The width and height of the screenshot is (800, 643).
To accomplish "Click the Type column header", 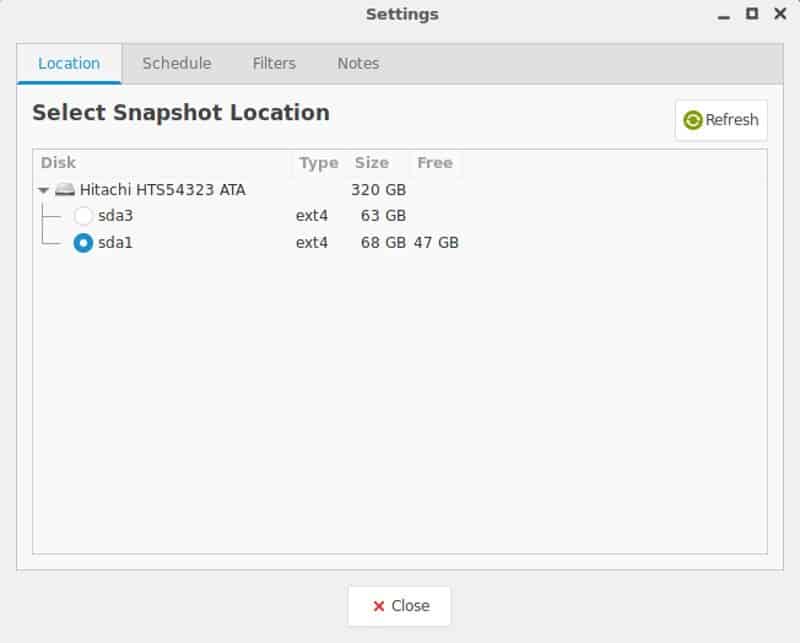I will coord(318,163).
